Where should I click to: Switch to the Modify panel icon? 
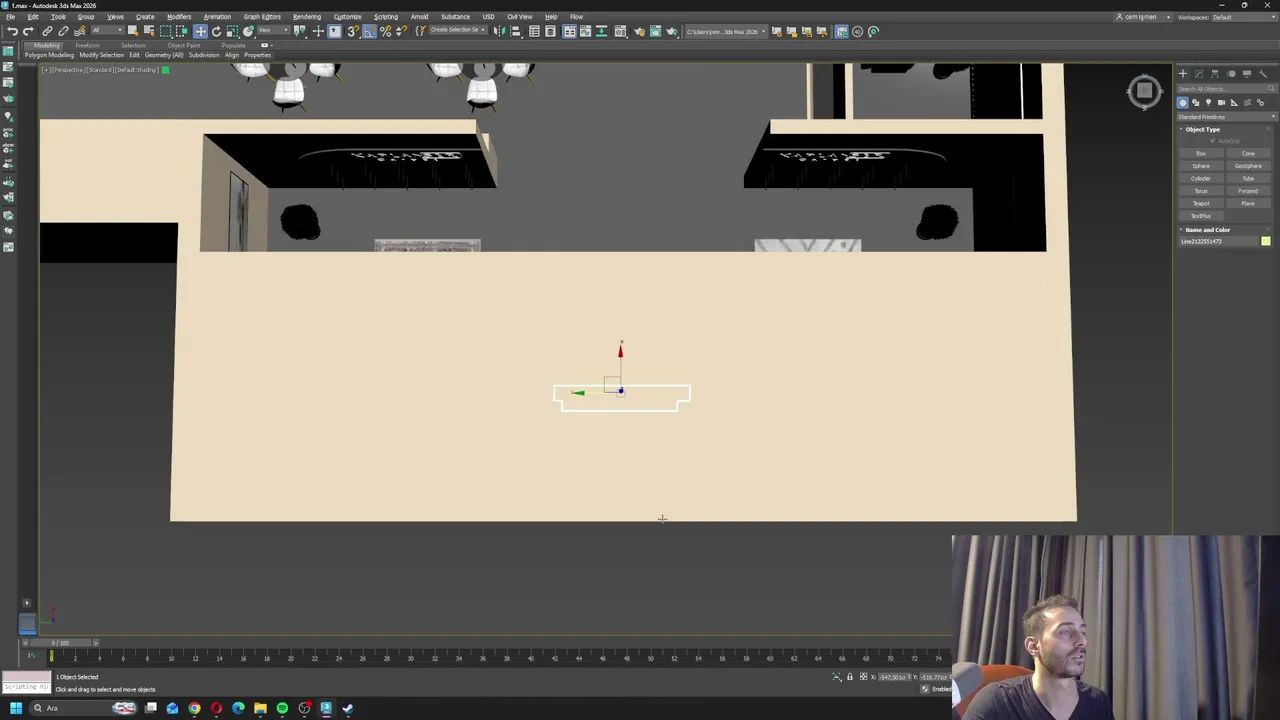point(1199,74)
